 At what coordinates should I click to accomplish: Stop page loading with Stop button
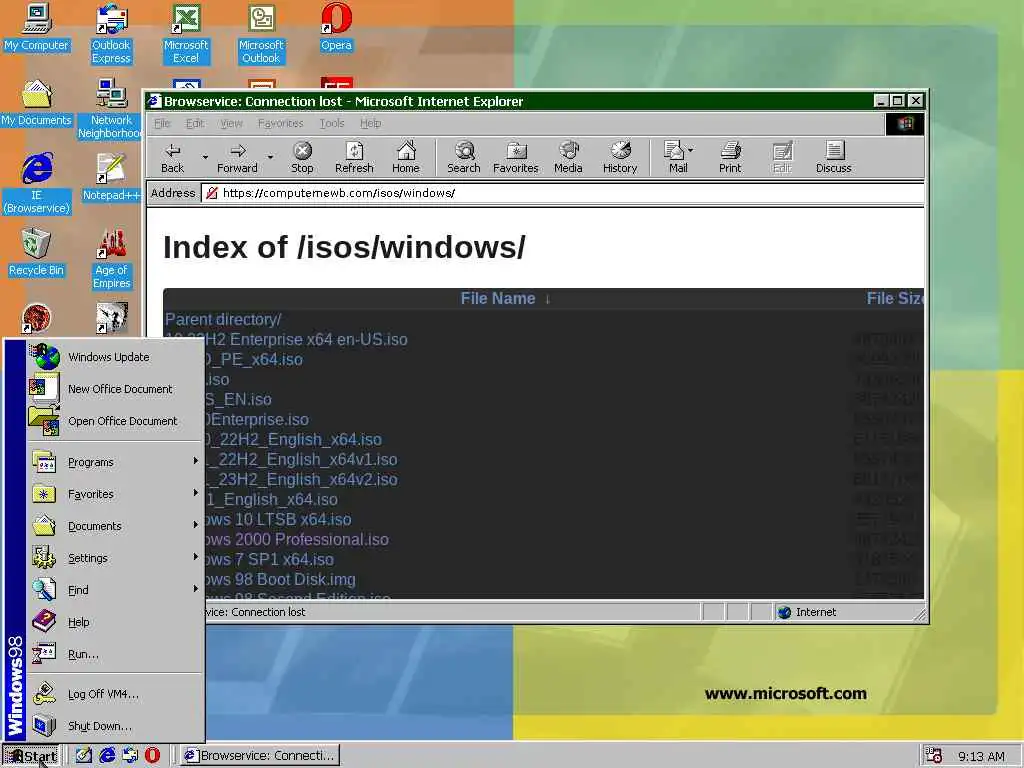pos(302,158)
